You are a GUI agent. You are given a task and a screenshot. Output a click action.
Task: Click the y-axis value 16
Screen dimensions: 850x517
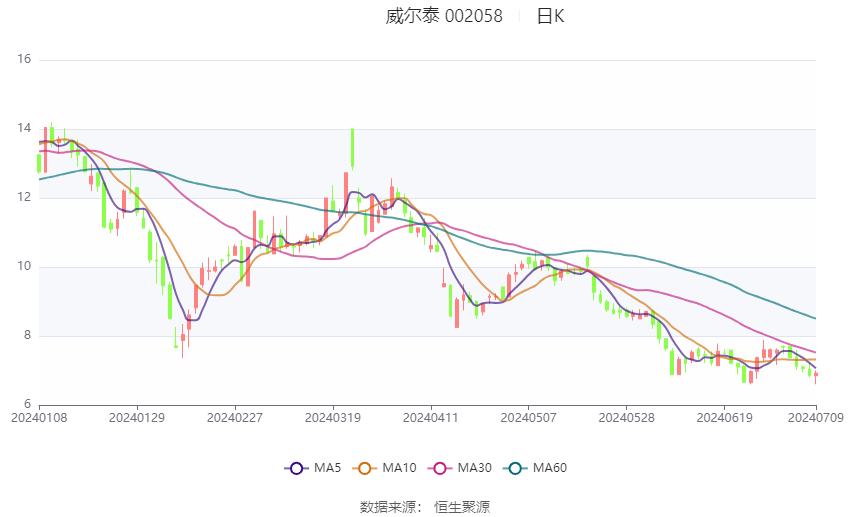tap(24, 59)
